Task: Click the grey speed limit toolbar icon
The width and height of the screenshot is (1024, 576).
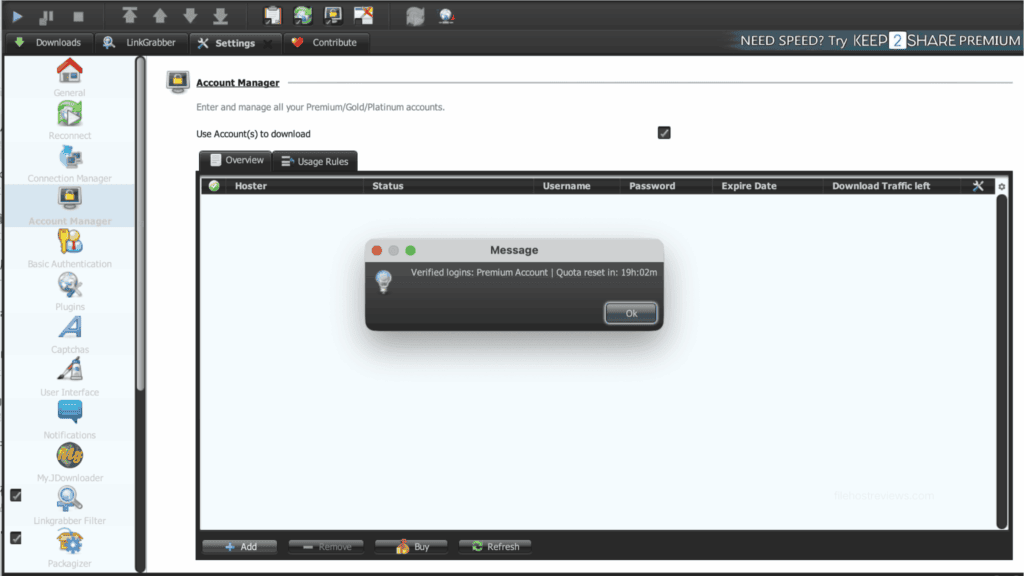Action: pos(415,16)
